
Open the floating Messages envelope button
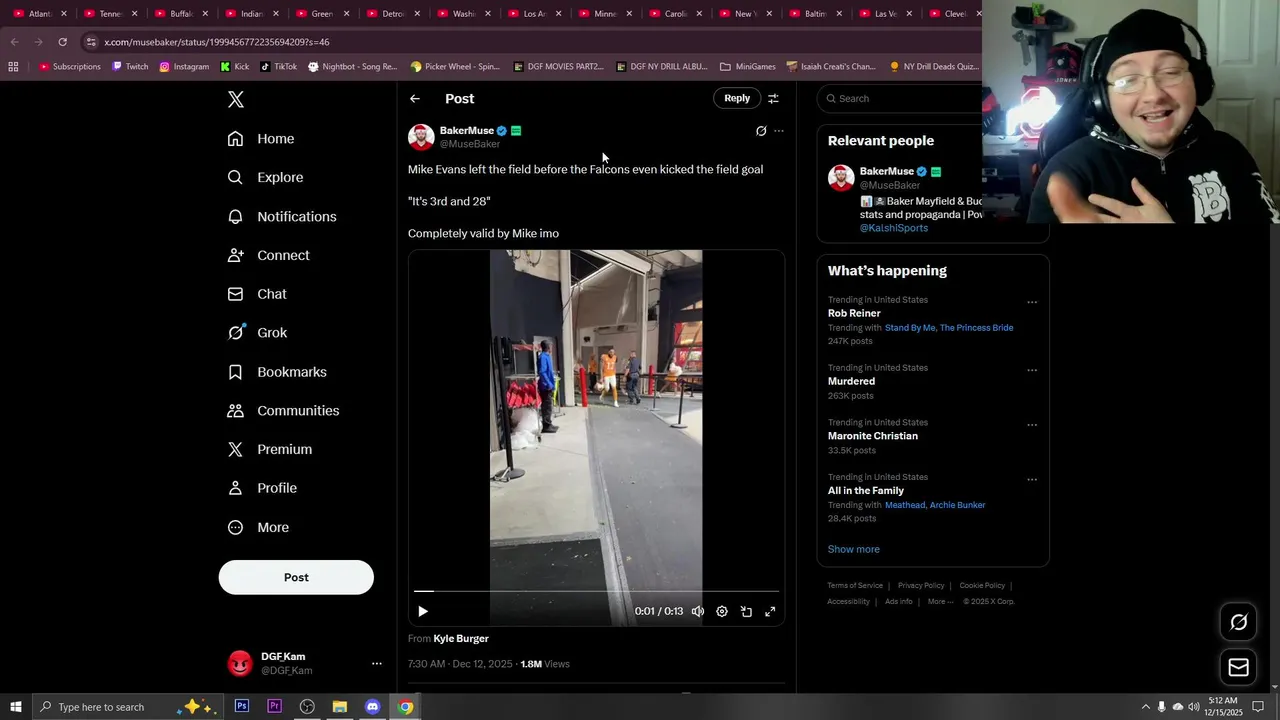point(1238,667)
